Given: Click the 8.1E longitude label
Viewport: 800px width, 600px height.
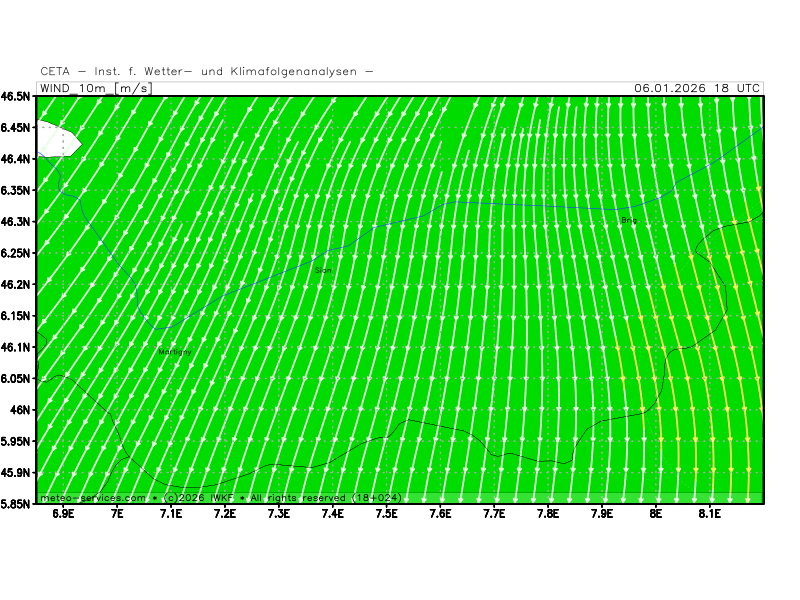Looking at the screenshot, I should pyautogui.click(x=709, y=515).
